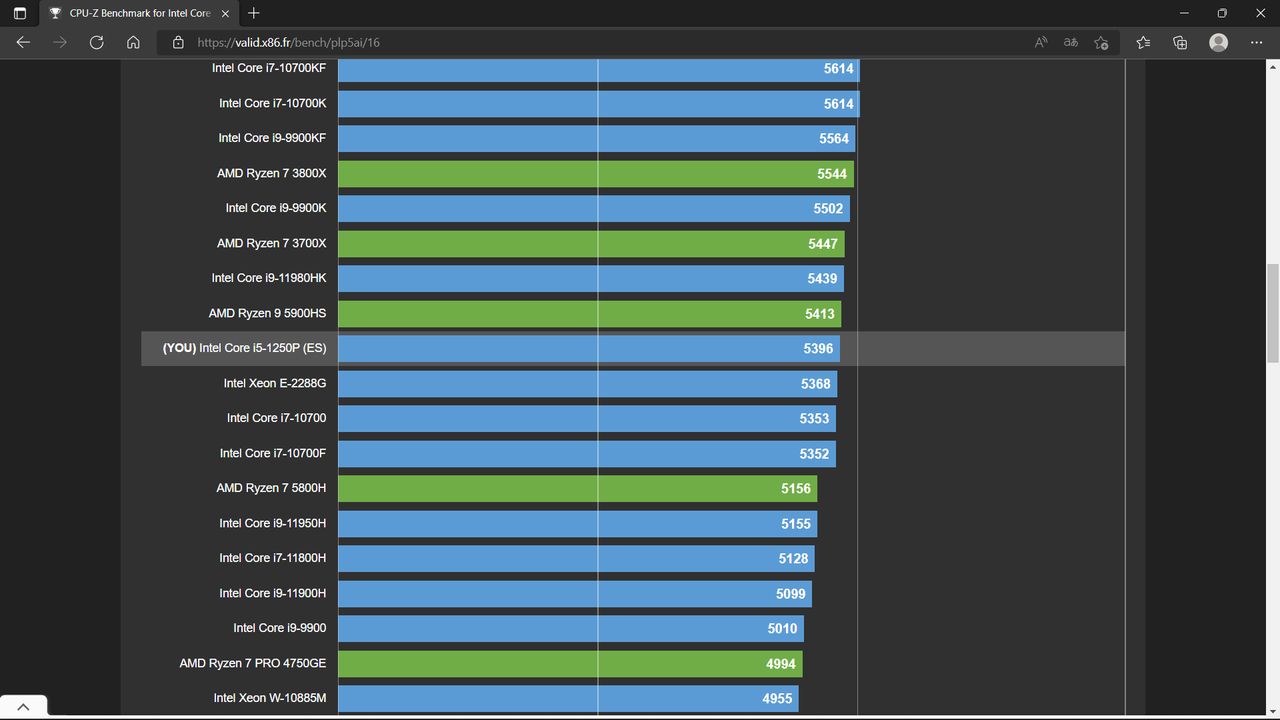Click the 5128 score value

[x=793, y=559]
